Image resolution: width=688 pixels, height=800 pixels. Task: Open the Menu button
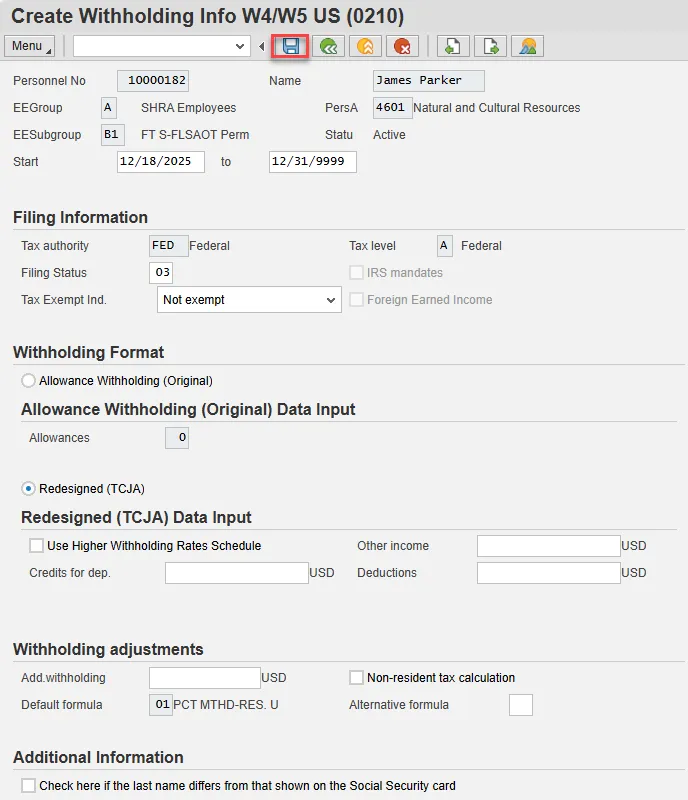pos(30,46)
